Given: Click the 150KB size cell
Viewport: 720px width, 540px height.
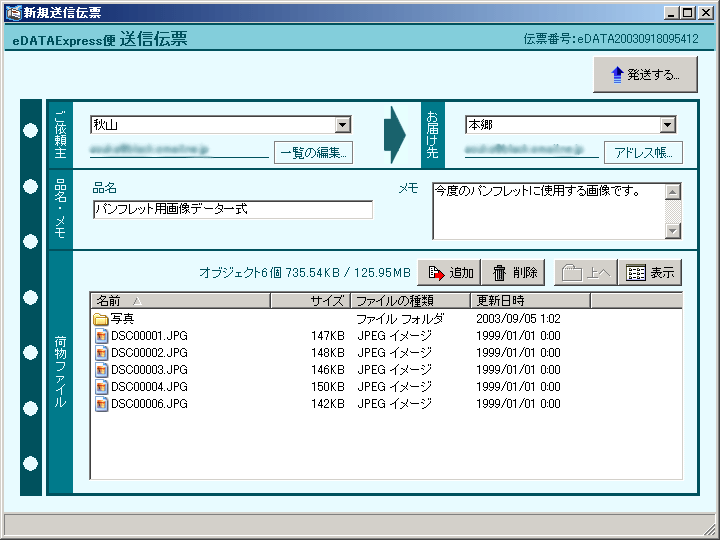Looking at the screenshot, I should (x=328, y=387).
